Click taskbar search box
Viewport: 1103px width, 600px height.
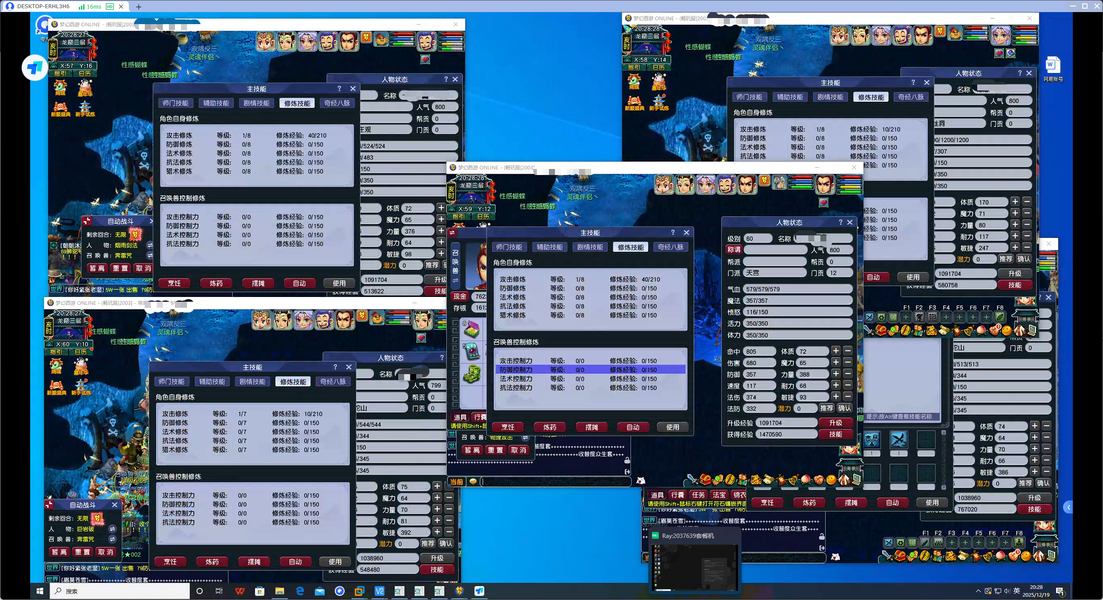tap(120, 591)
